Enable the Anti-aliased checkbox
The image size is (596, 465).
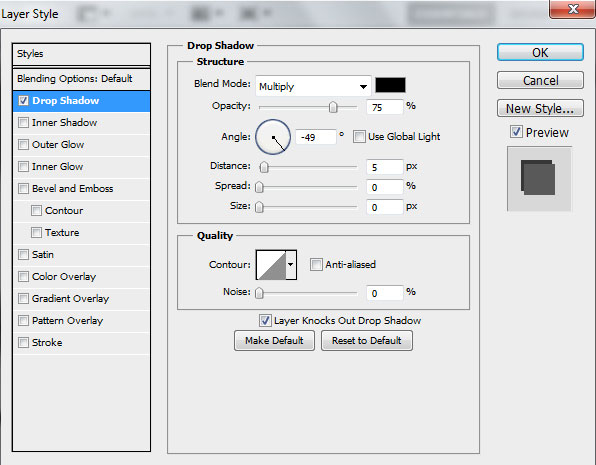pos(316,264)
